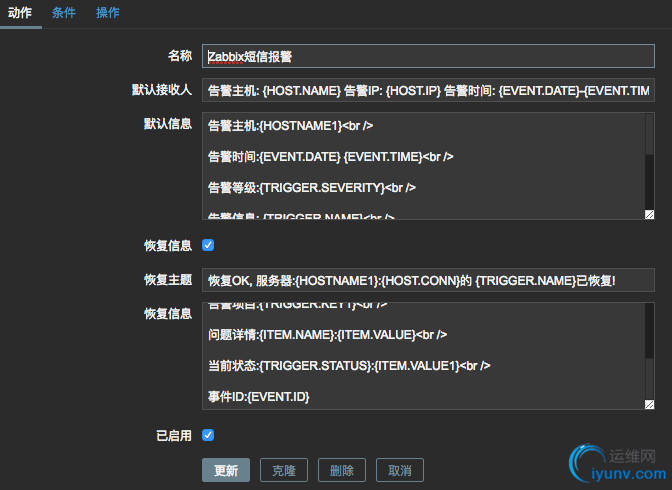Switch to the 动作 tab
Screen dimensions: 672x490
click(20, 13)
